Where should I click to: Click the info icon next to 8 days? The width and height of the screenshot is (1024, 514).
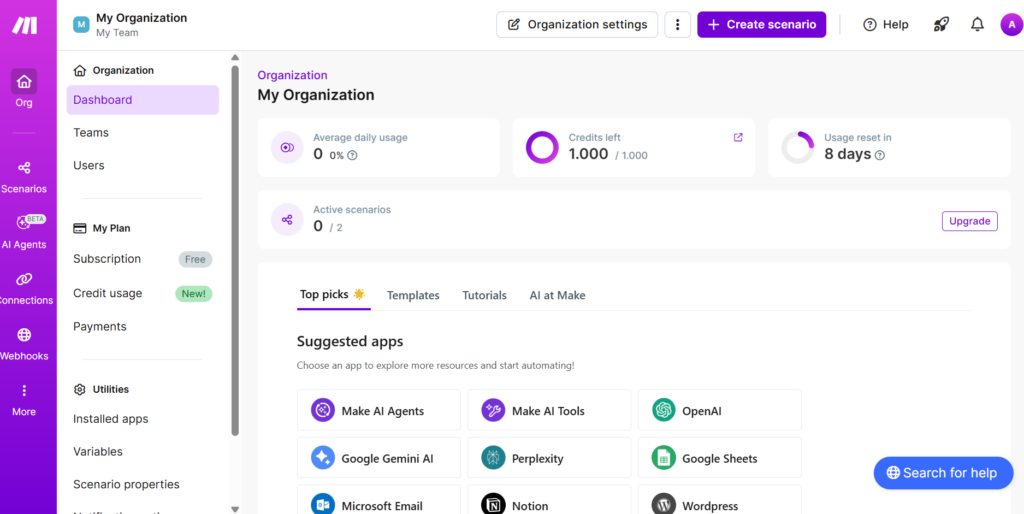879,155
